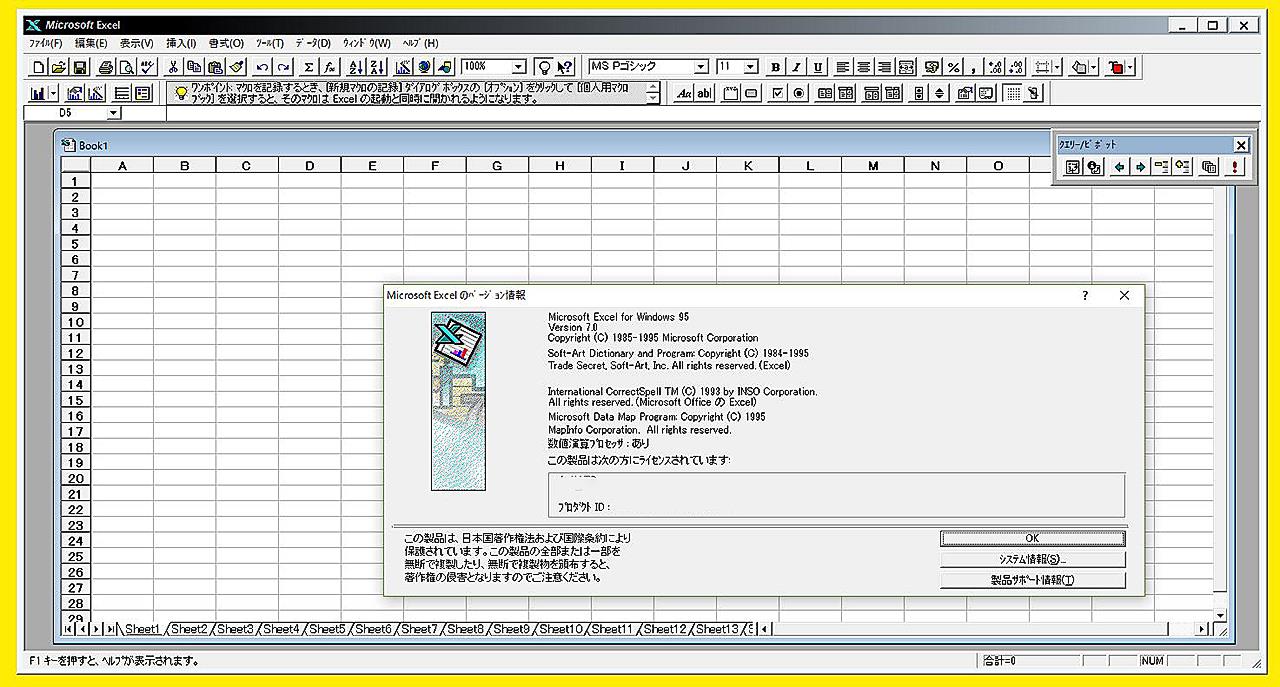Click the Group right arrow in Query/Pivot toolbar
The width and height of the screenshot is (1280, 687).
click(1140, 167)
